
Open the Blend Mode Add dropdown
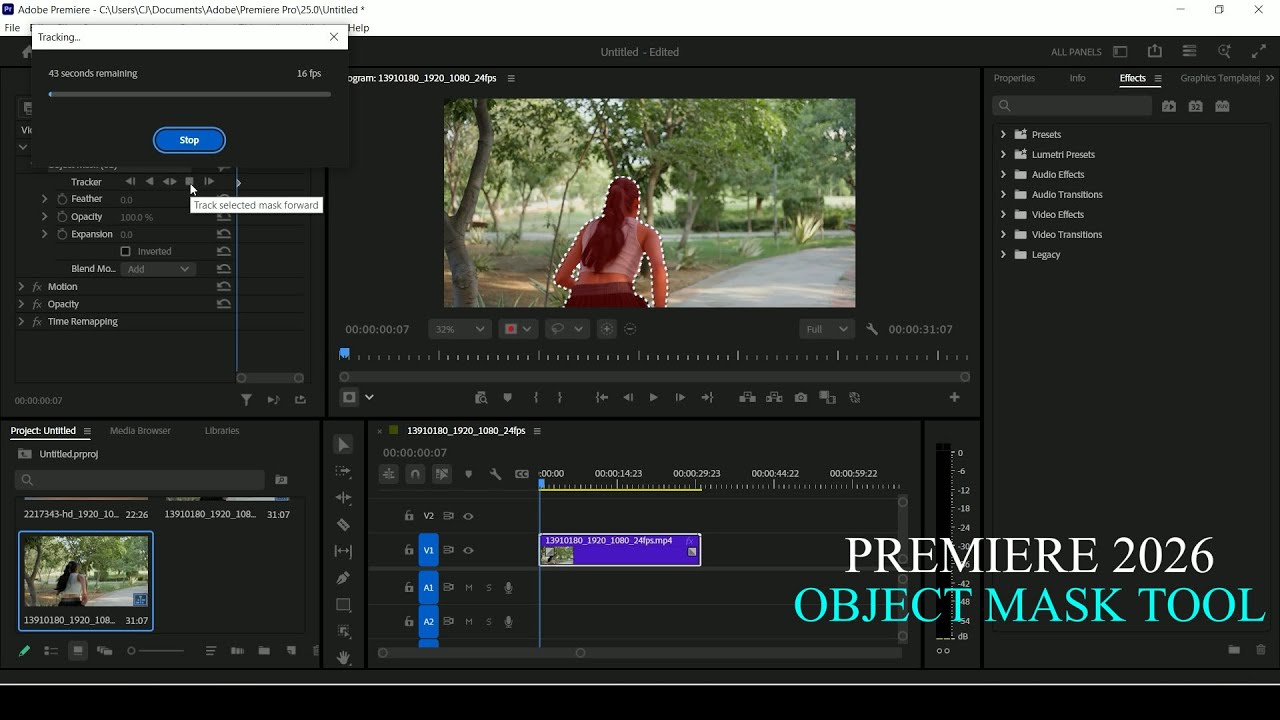(158, 269)
